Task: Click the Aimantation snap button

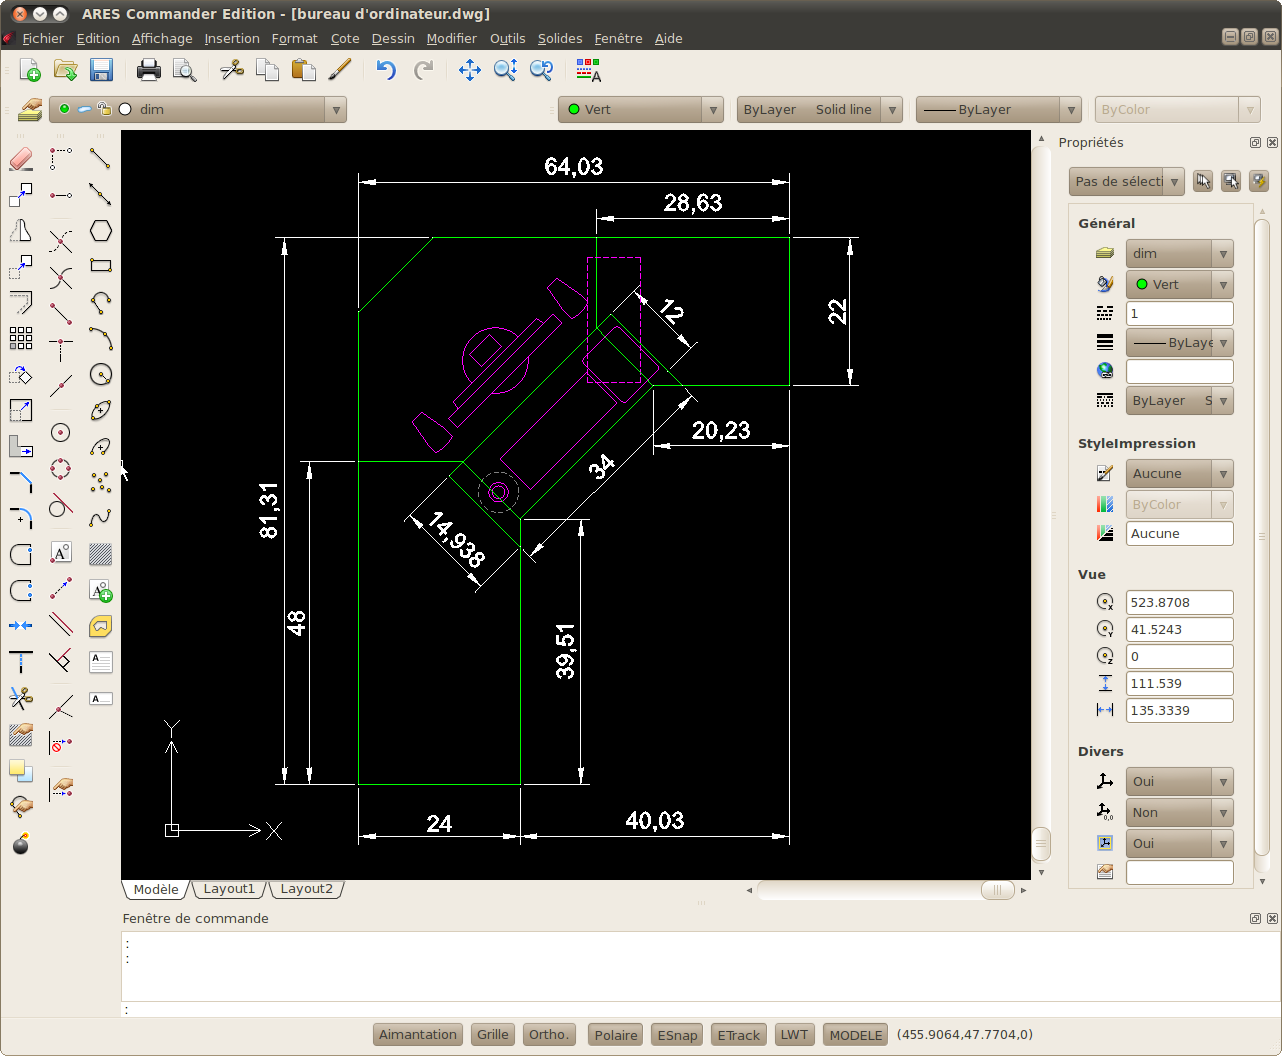Action: click(418, 1035)
